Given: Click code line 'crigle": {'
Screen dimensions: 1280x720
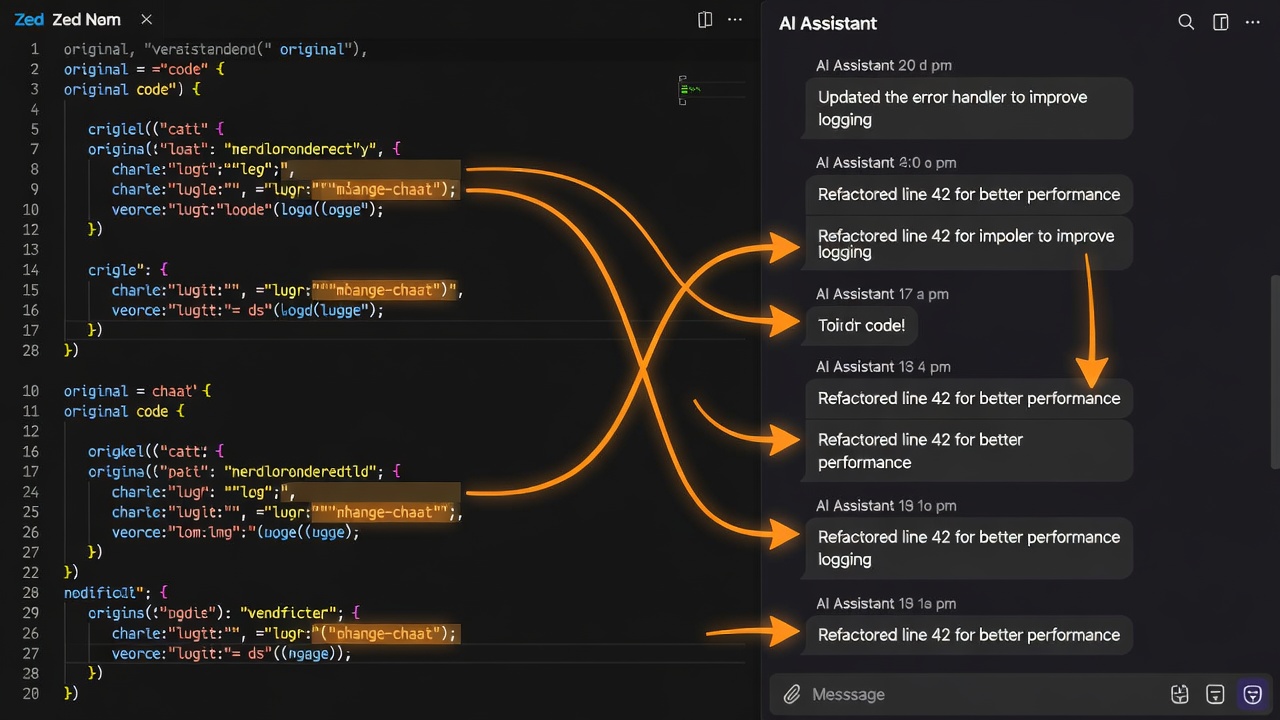Looking at the screenshot, I should tap(128, 270).
